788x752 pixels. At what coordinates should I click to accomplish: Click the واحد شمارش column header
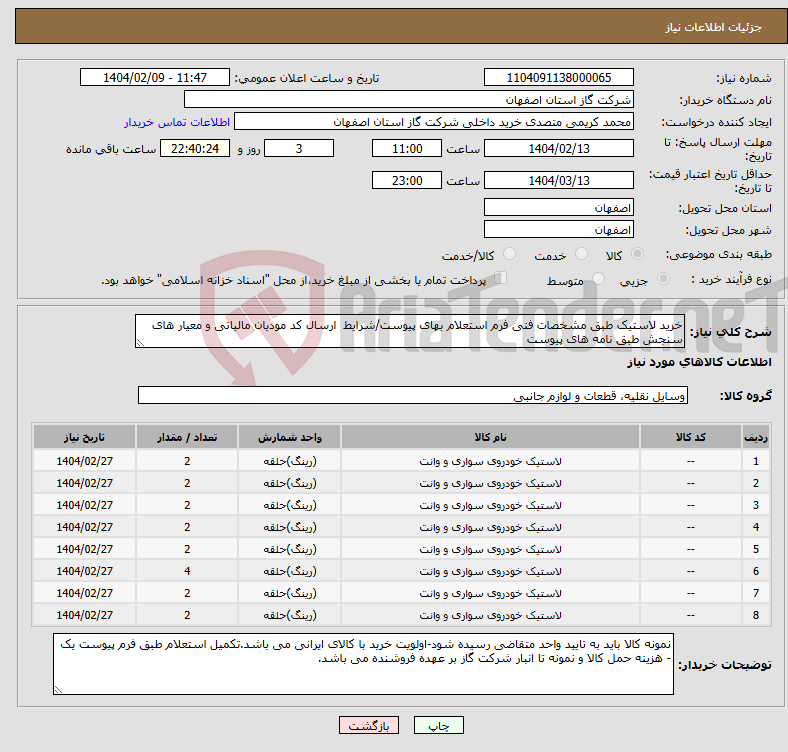[289, 437]
